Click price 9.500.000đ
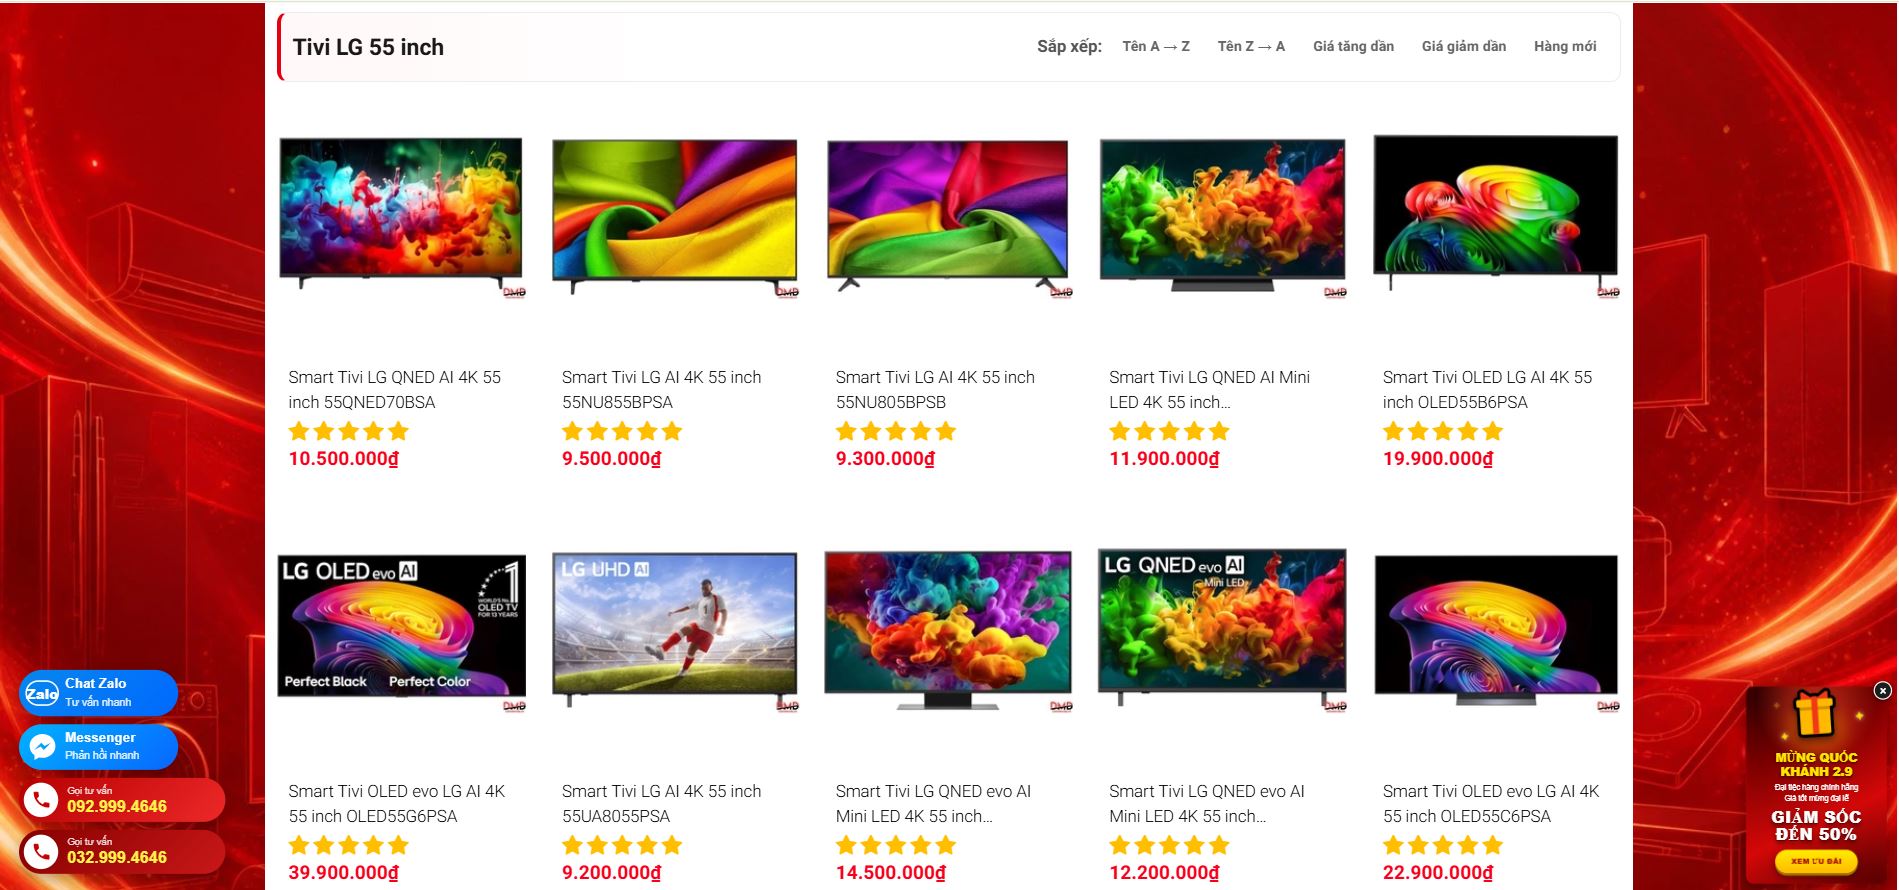This screenshot has height=890, width=1899. (611, 459)
